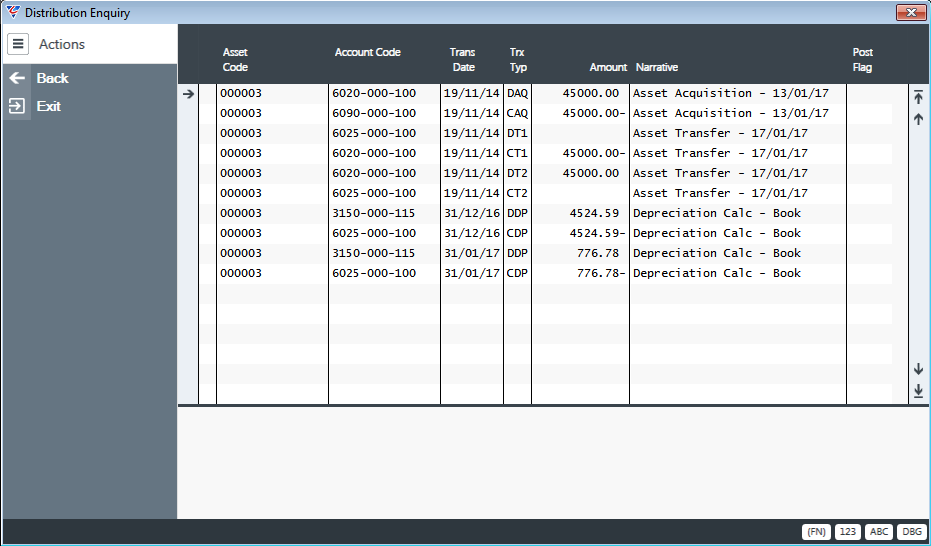Open the Actions hamburger menu icon

click(x=18, y=44)
